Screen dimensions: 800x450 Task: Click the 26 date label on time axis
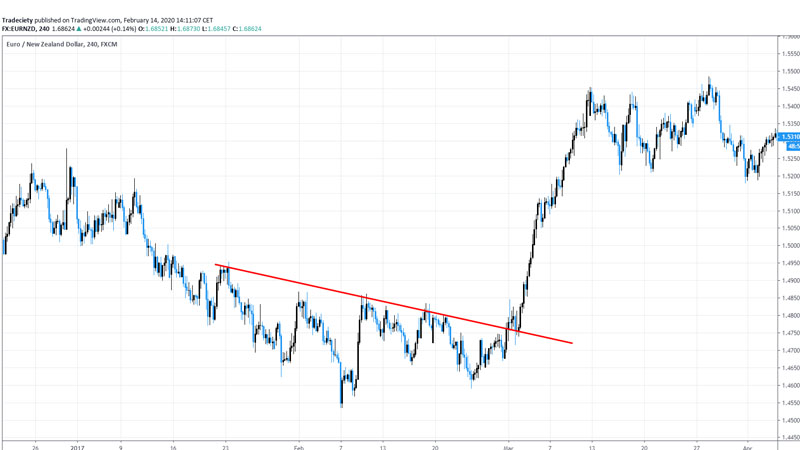[x=35, y=447]
